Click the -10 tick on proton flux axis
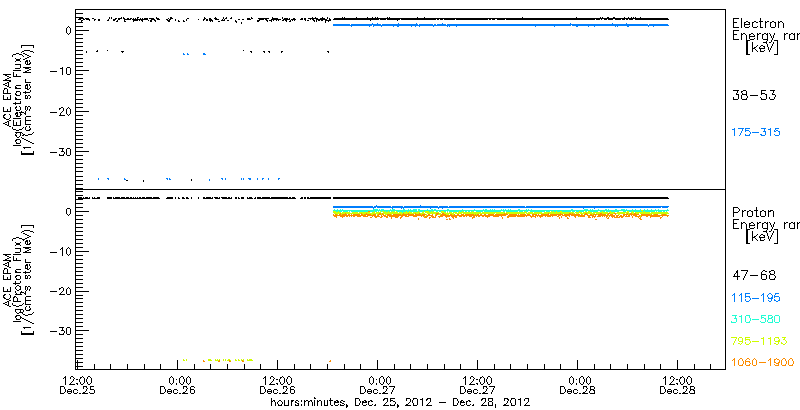The height and width of the screenshot is (410, 800). 60,251
